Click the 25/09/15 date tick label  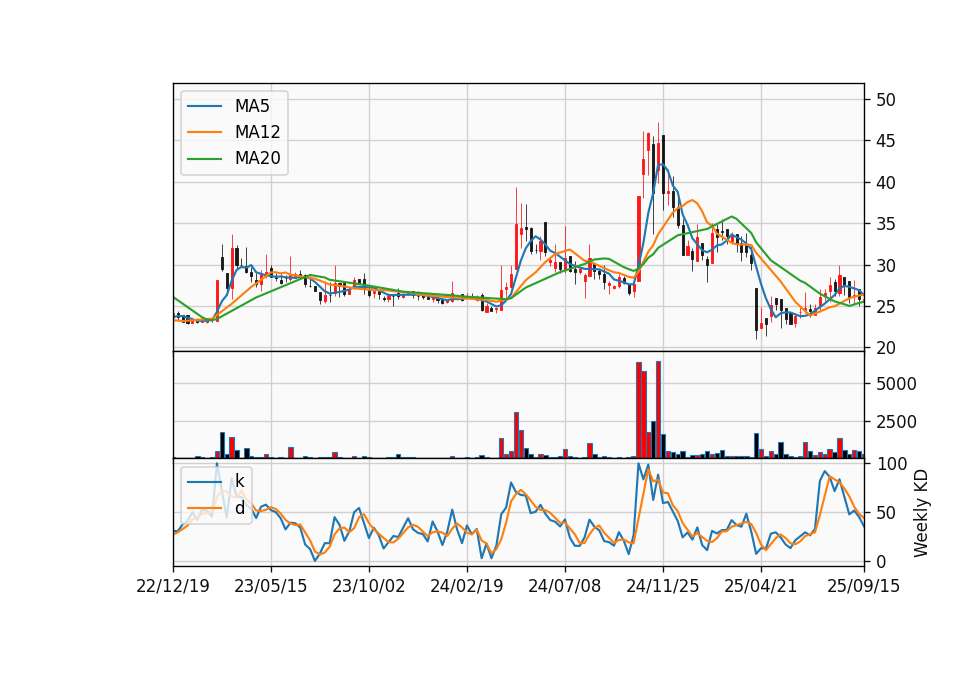coord(864,586)
